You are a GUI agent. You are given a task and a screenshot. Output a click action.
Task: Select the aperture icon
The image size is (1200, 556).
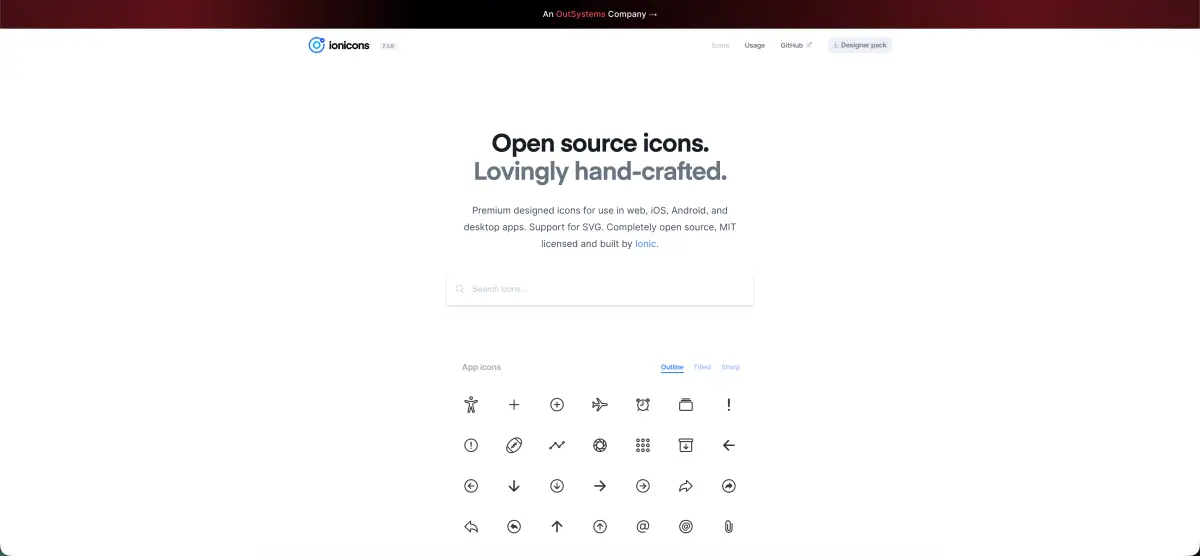600,445
